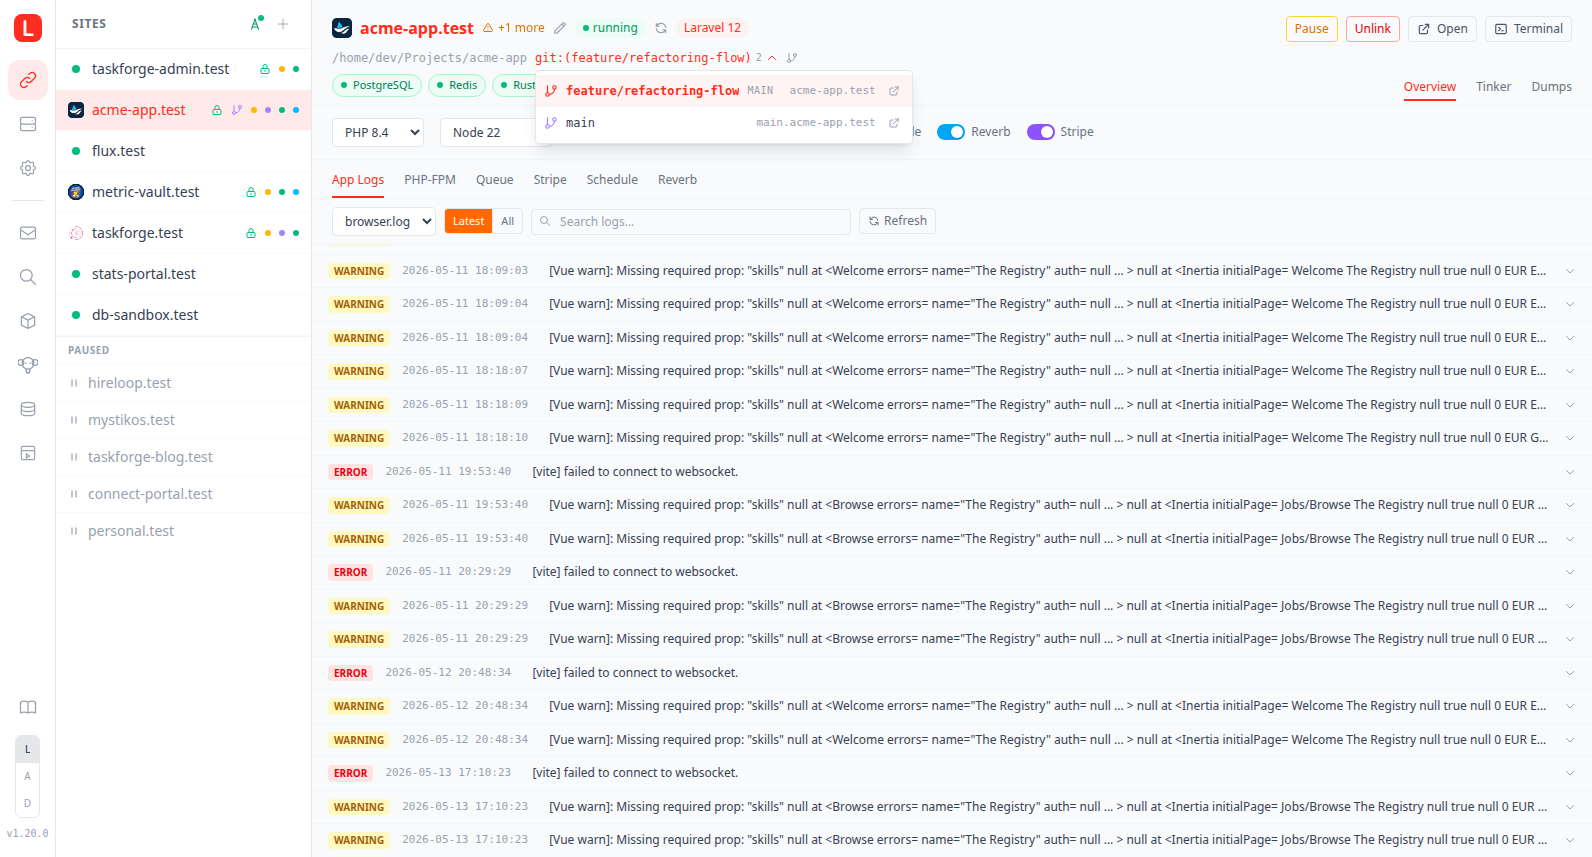Open the Tinker tab

tap(1493, 87)
